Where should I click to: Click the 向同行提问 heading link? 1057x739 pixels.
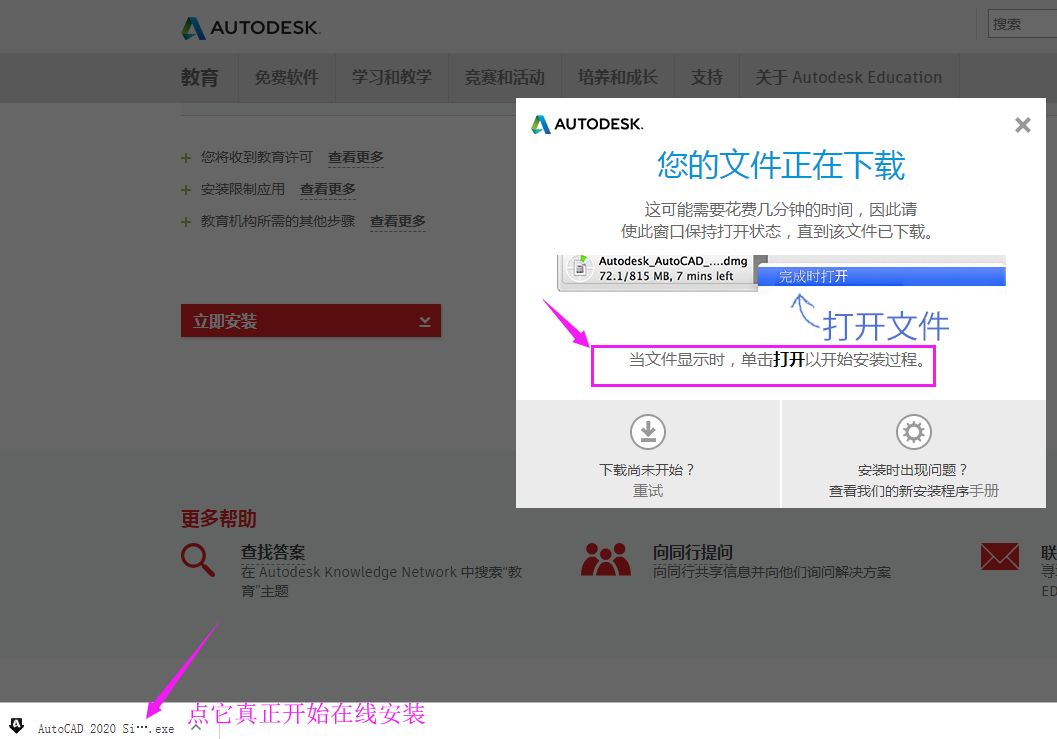[x=692, y=552]
